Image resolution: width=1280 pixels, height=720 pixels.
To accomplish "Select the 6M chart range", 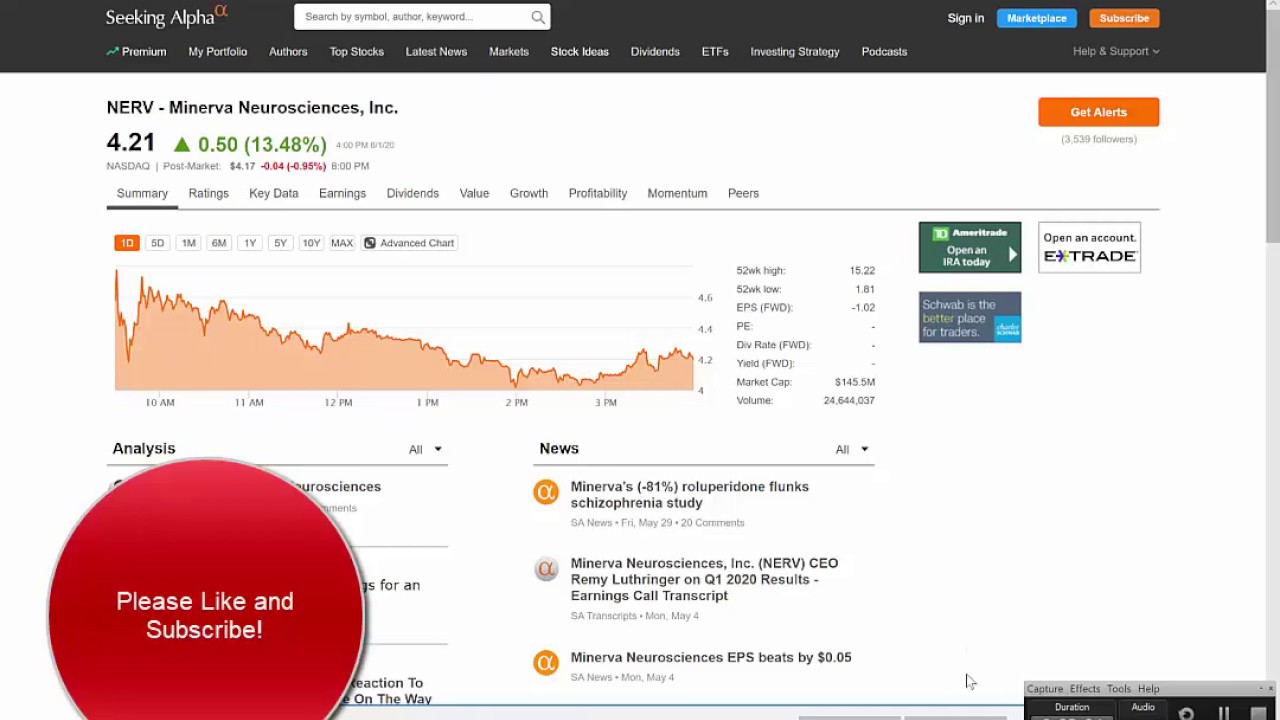I will tap(219, 243).
